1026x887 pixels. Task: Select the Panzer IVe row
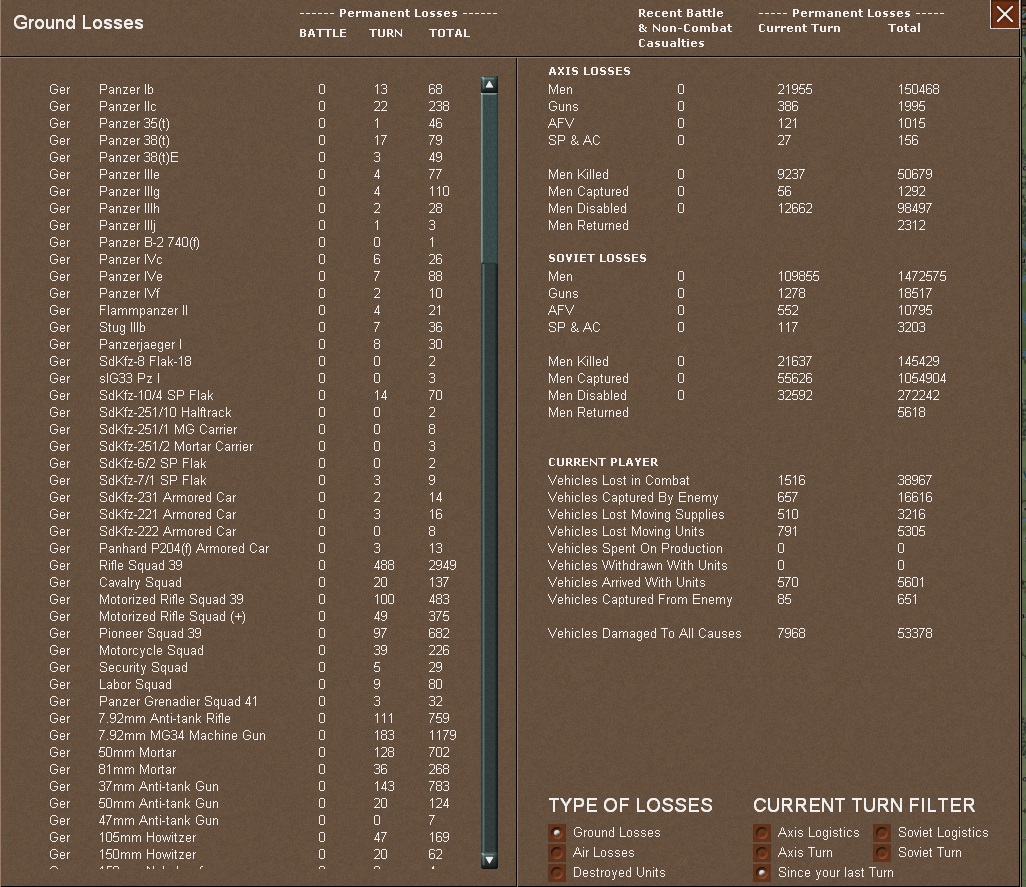(253, 277)
